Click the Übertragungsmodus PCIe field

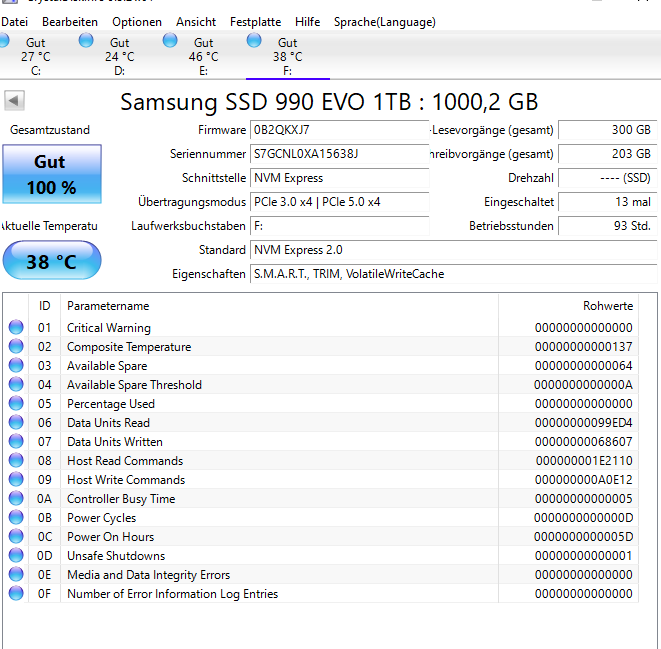[x=340, y=202]
